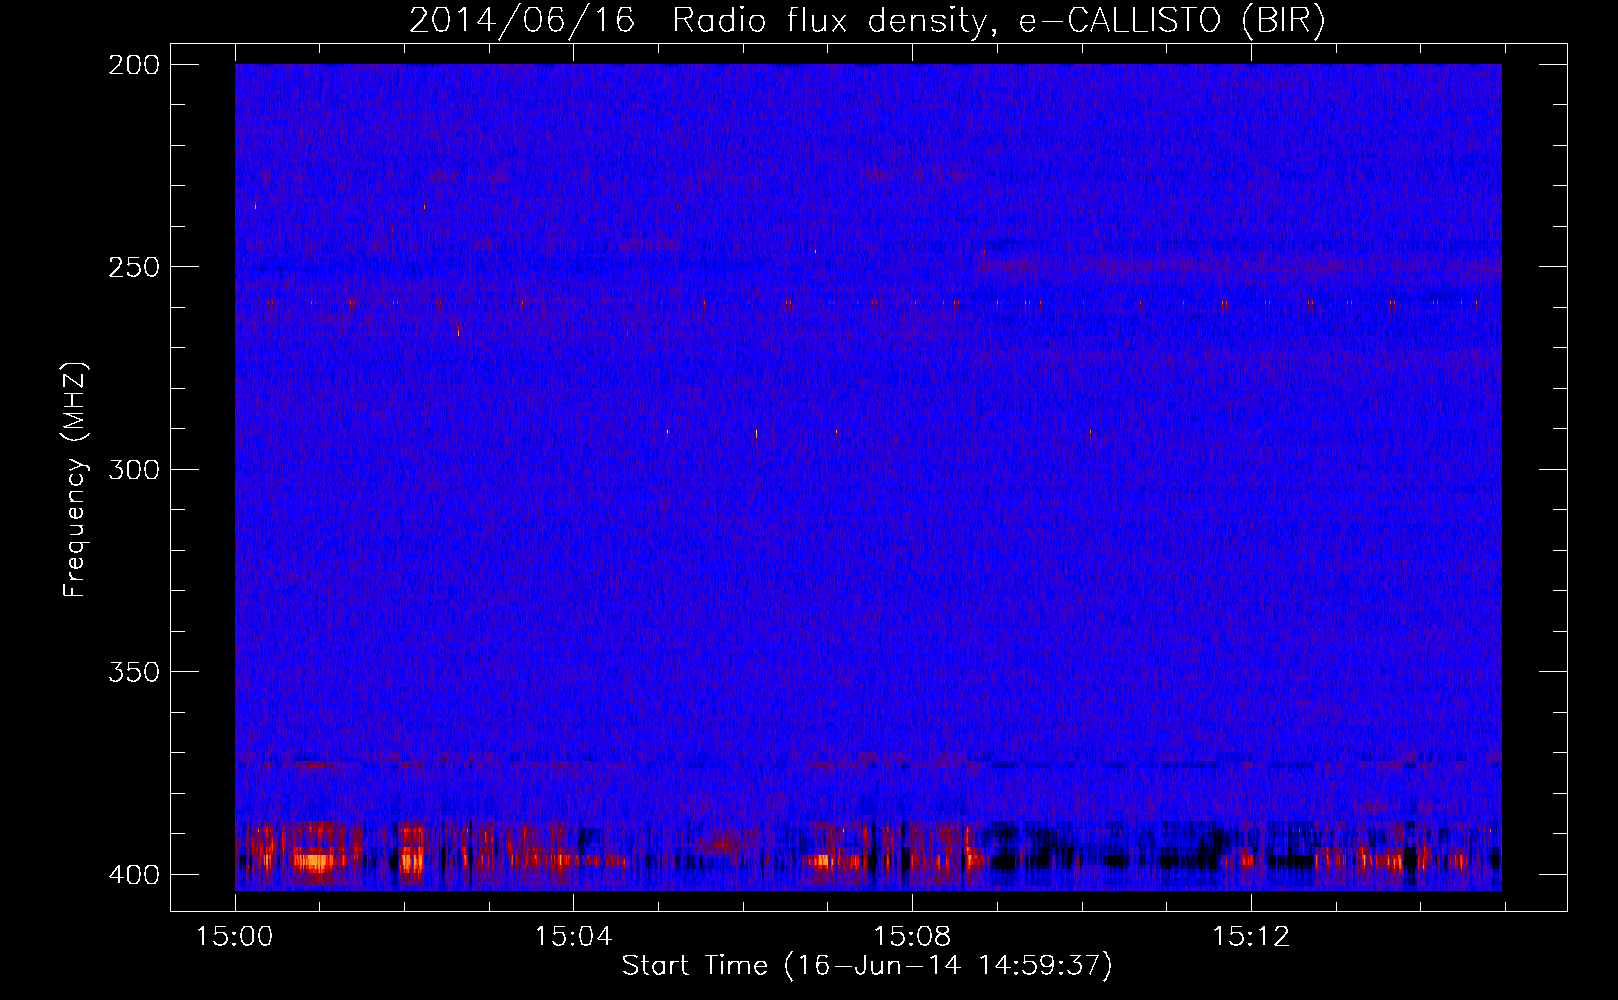The width and height of the screenshot is (1618, 1000).
Task: Click the bright burst near 400 MHz after 15:00
Action: (x=312, y=860)
